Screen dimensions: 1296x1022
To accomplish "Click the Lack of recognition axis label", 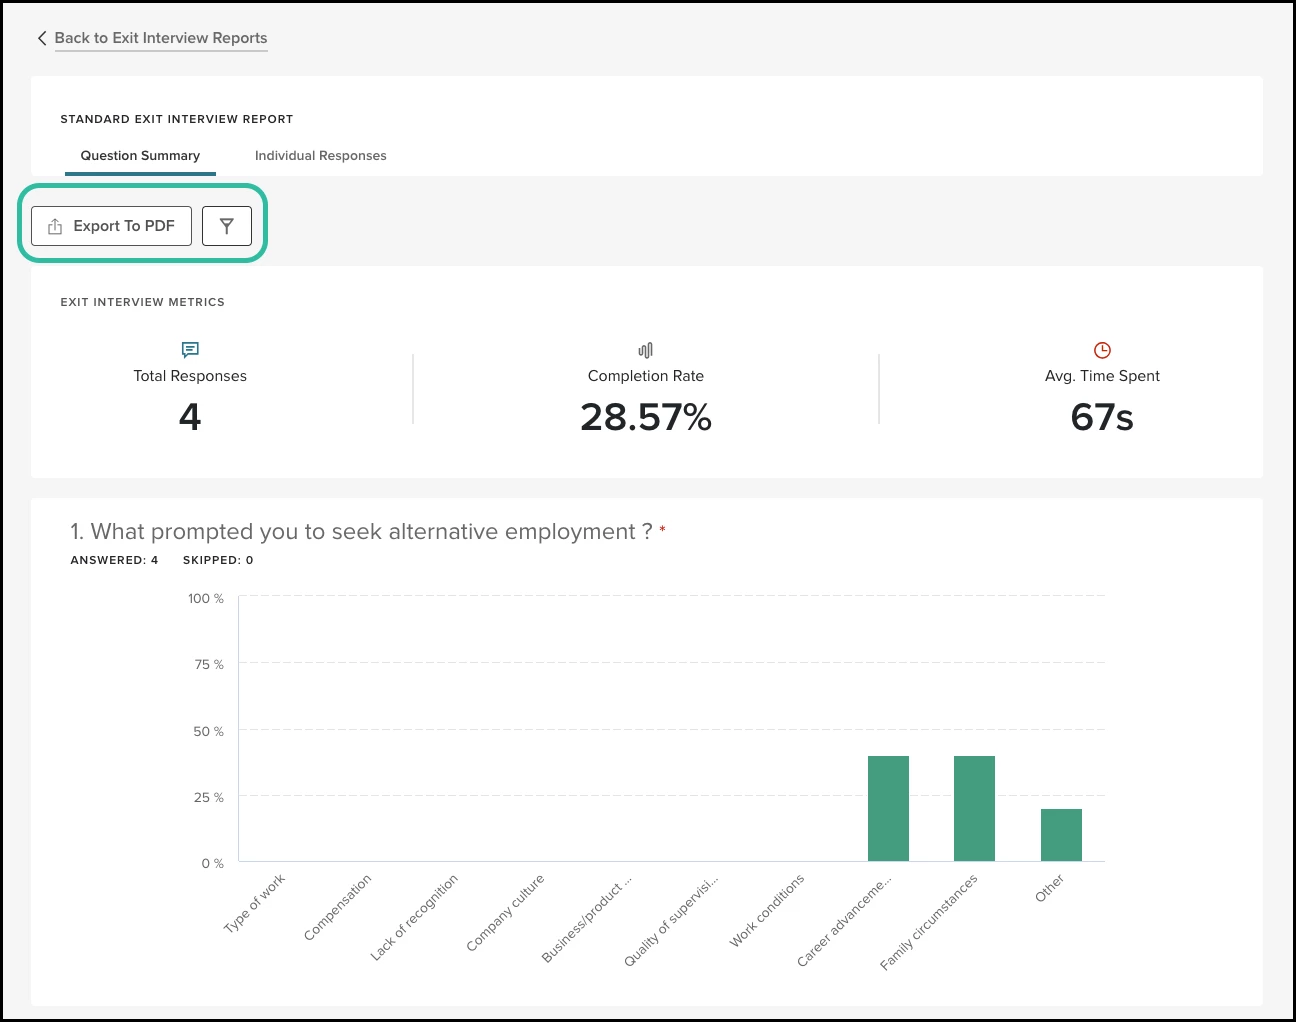I will [413, 917].
